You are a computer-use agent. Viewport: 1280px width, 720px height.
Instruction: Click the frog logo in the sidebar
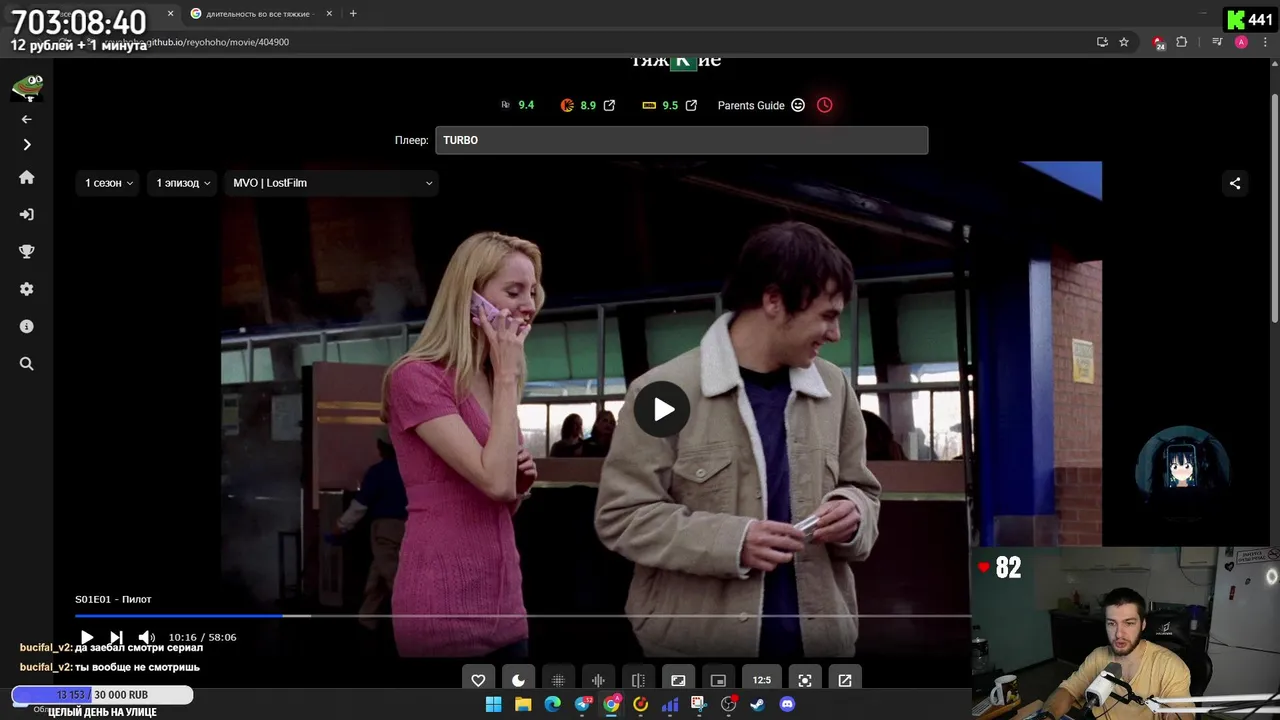click(x=27, y=87)
